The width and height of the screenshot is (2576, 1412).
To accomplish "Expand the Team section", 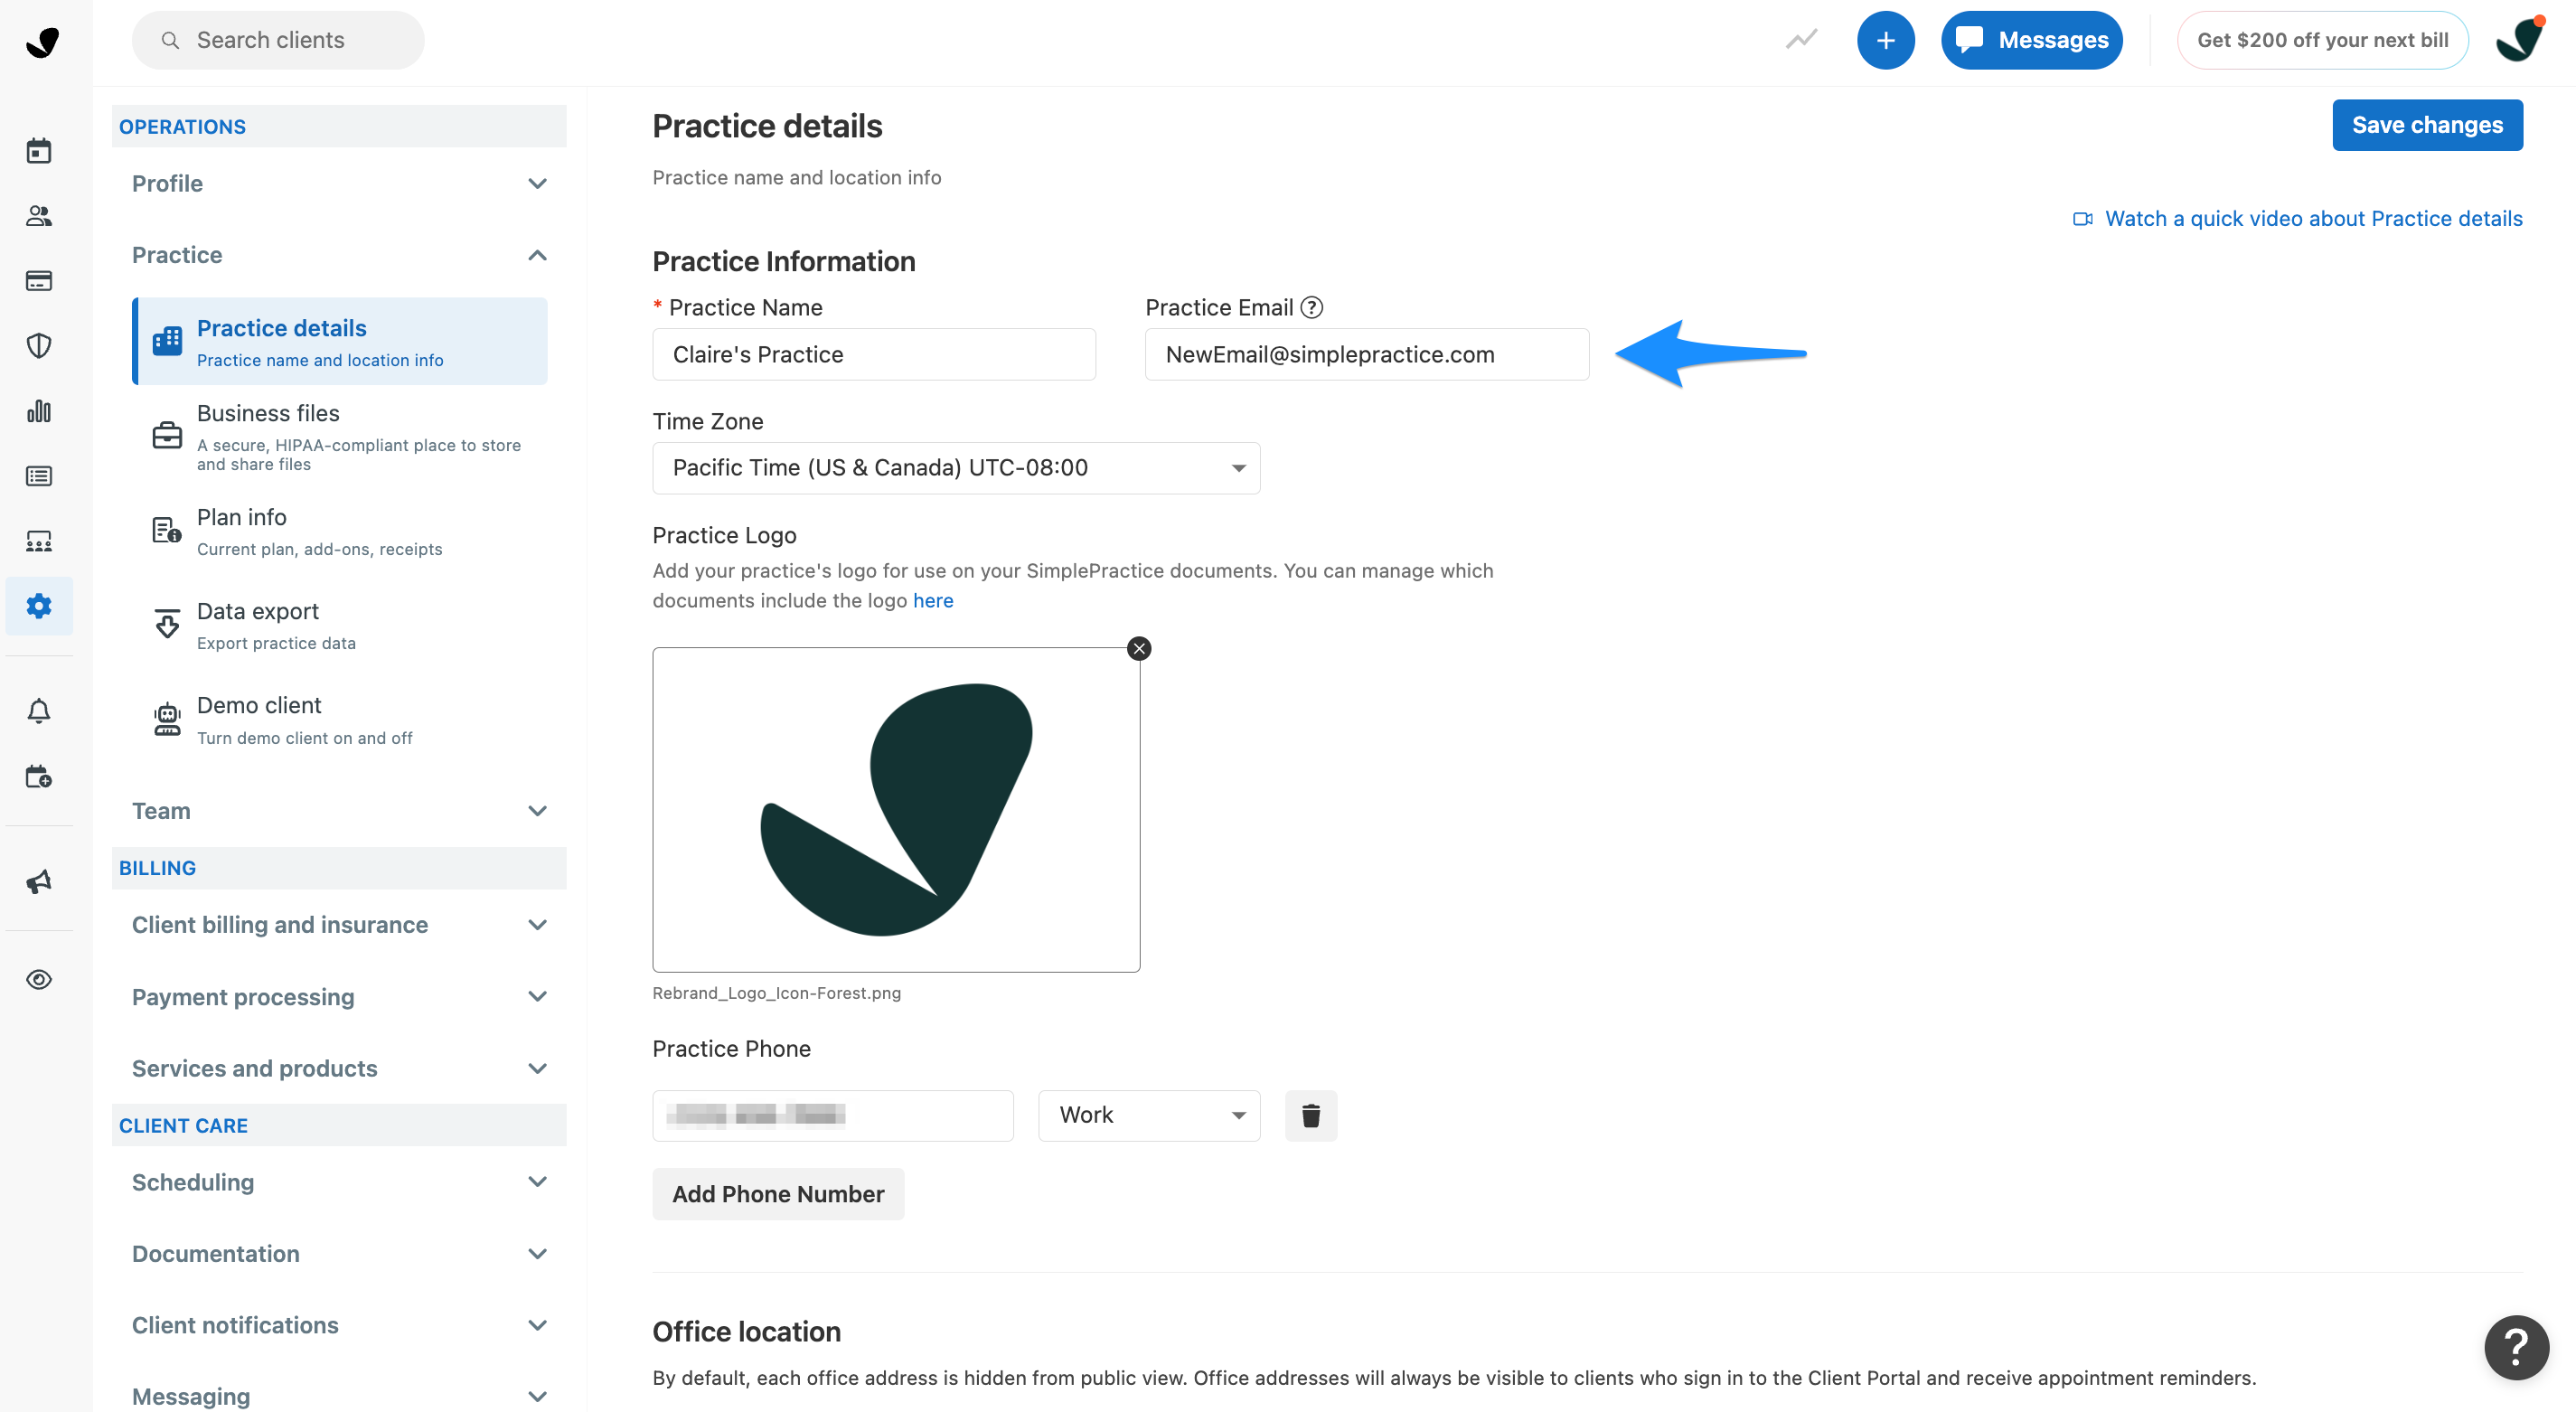I will [x=339, y=810].
